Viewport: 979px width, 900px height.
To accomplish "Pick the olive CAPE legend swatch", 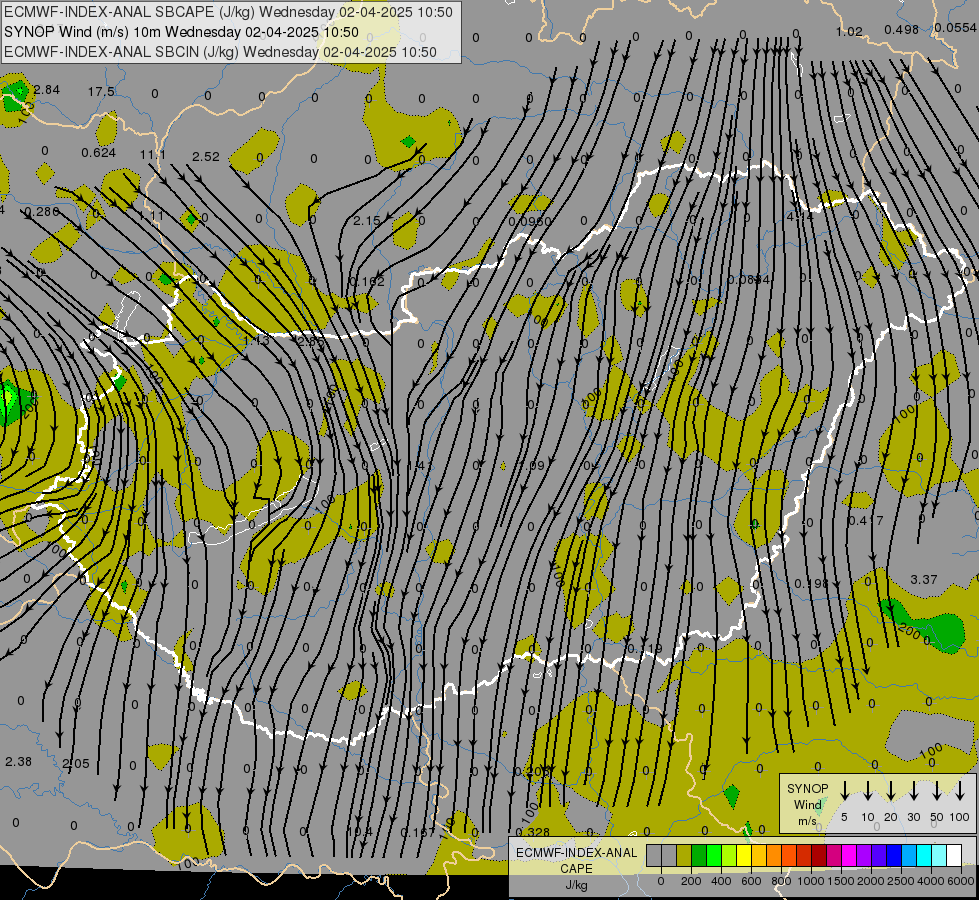I will 684,856.
